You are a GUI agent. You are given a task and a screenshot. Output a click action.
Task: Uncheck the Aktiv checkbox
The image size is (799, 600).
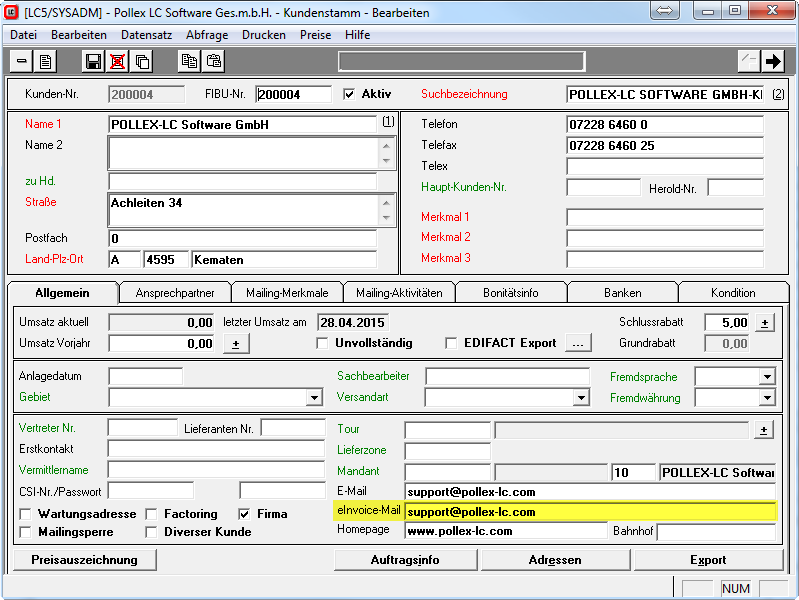pos(349,94)
